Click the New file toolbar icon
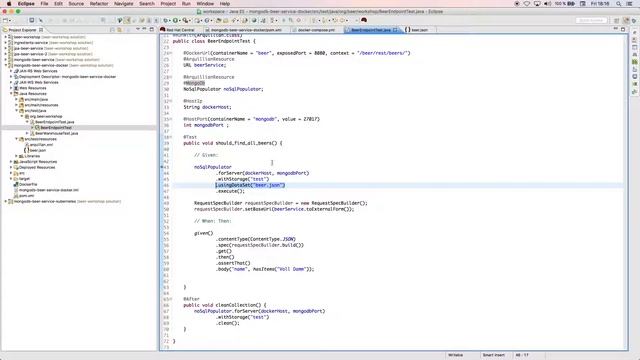The height and width of the screenshot is (360, 640). 6,20
